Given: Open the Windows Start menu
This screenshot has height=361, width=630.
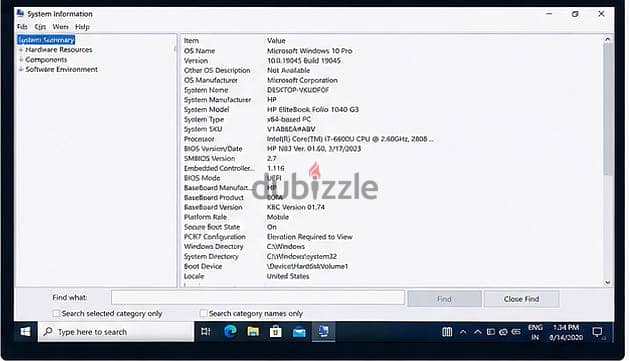Looking at the screenshot, I should pyautogui.click(x=25, y=332).
